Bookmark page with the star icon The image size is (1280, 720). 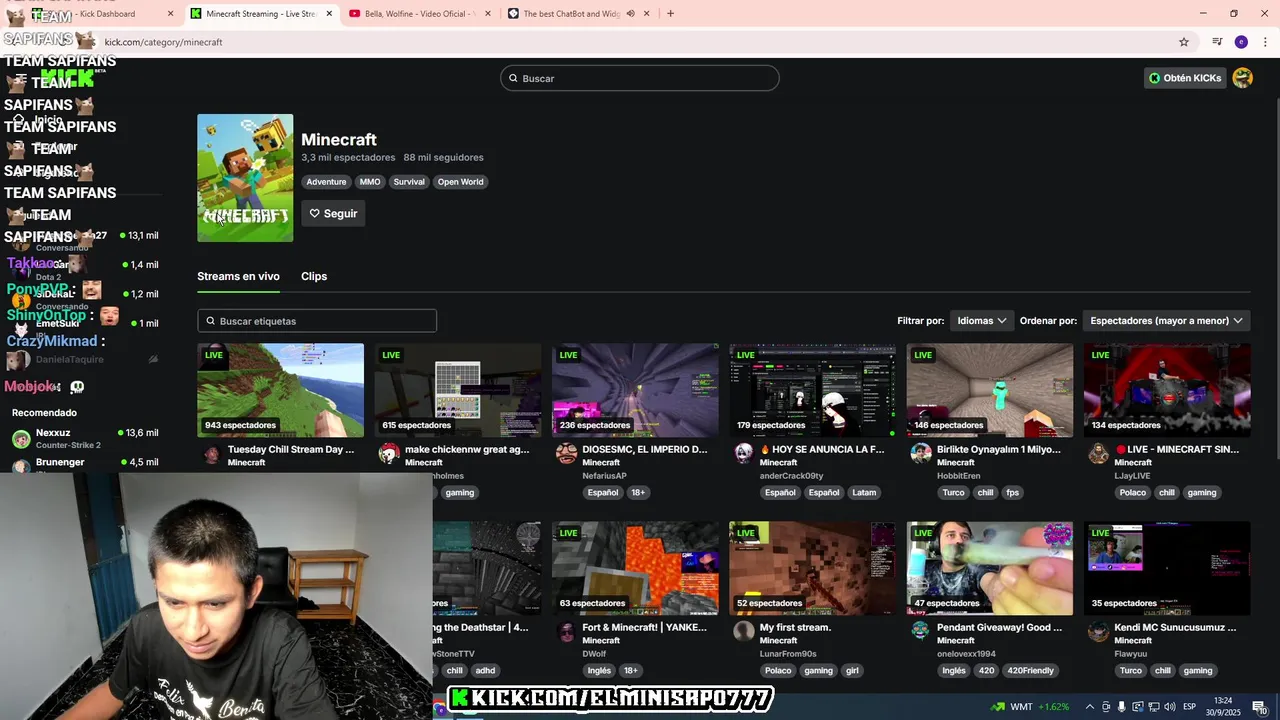1184,42
